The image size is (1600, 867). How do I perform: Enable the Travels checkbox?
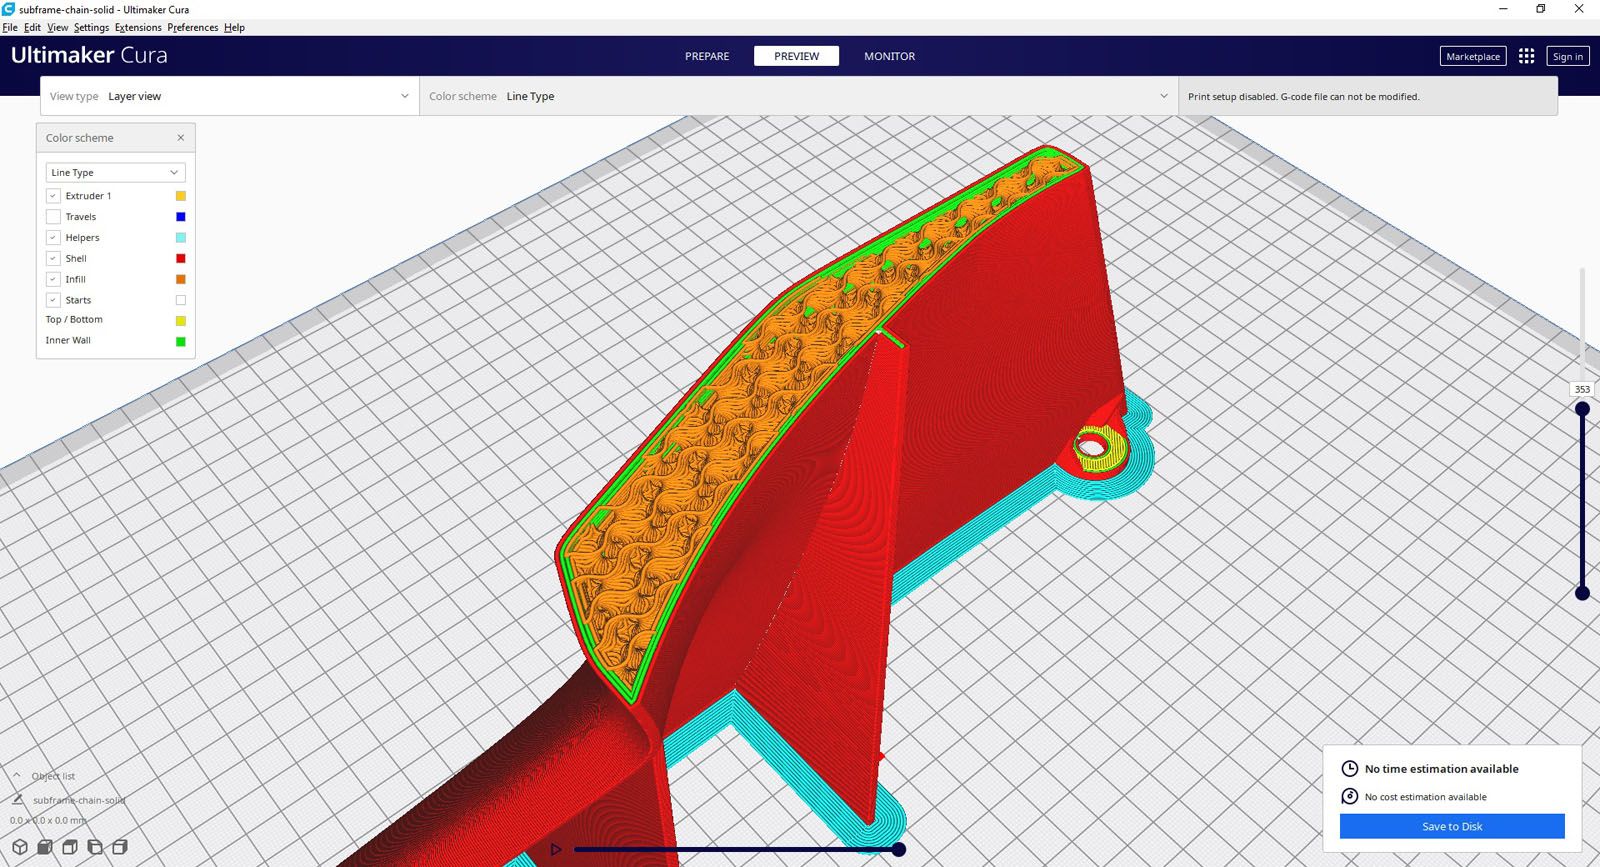pos(53,217)
